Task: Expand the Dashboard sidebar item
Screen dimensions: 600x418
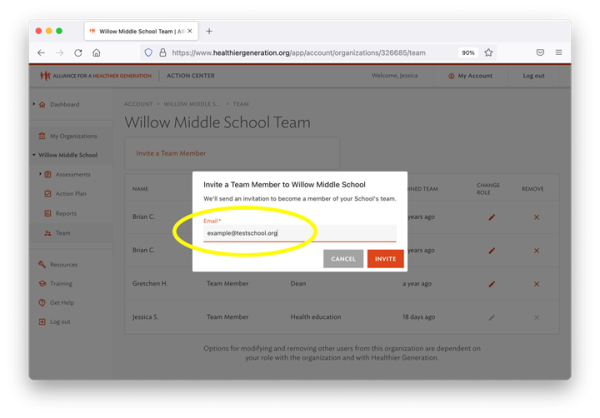Action: tap(34, 104)
